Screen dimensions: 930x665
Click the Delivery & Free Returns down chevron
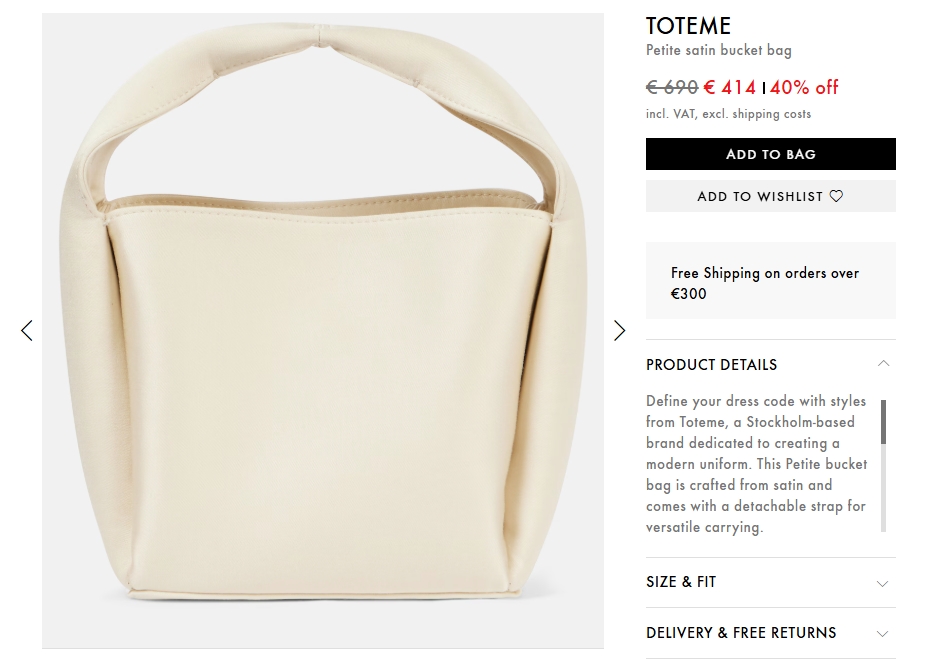click(x=883, y=634)
